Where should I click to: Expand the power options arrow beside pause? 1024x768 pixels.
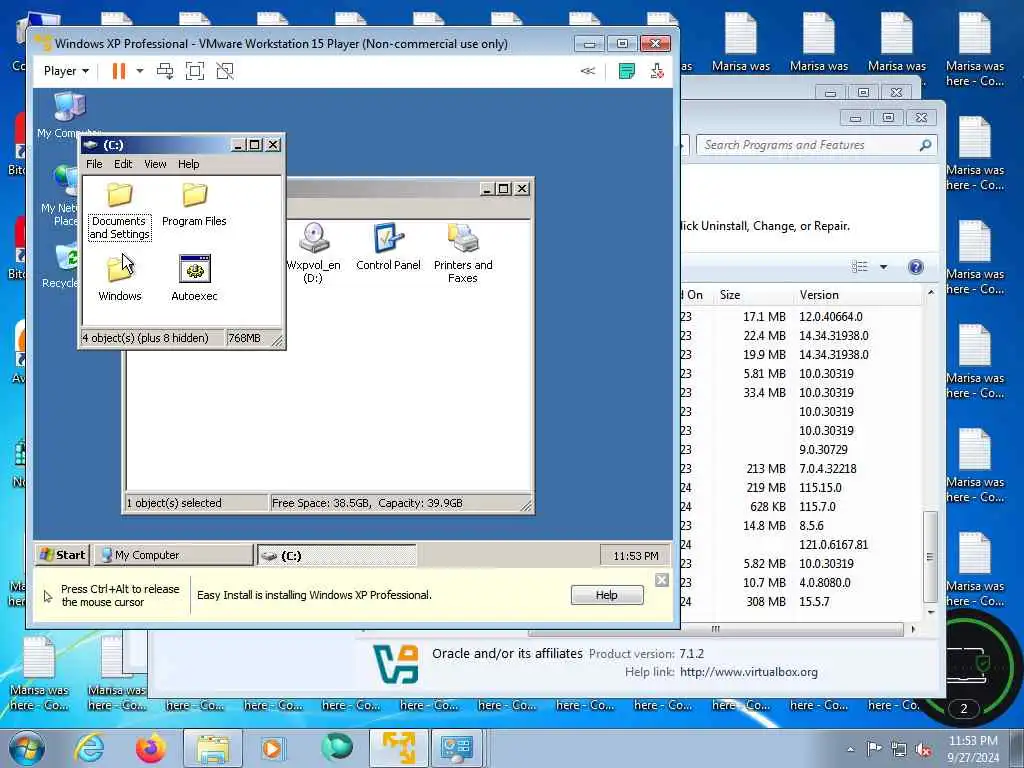[139, 71]
